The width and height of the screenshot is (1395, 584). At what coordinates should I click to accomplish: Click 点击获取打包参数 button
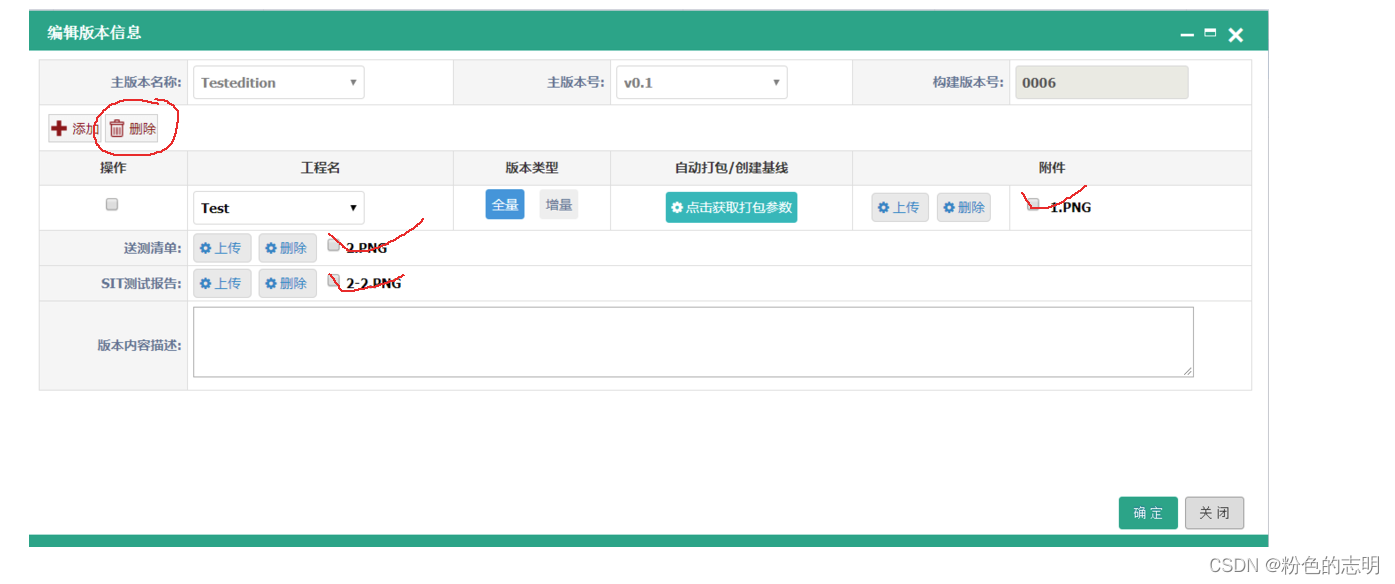pyautogui.click(x=731, y=208)
